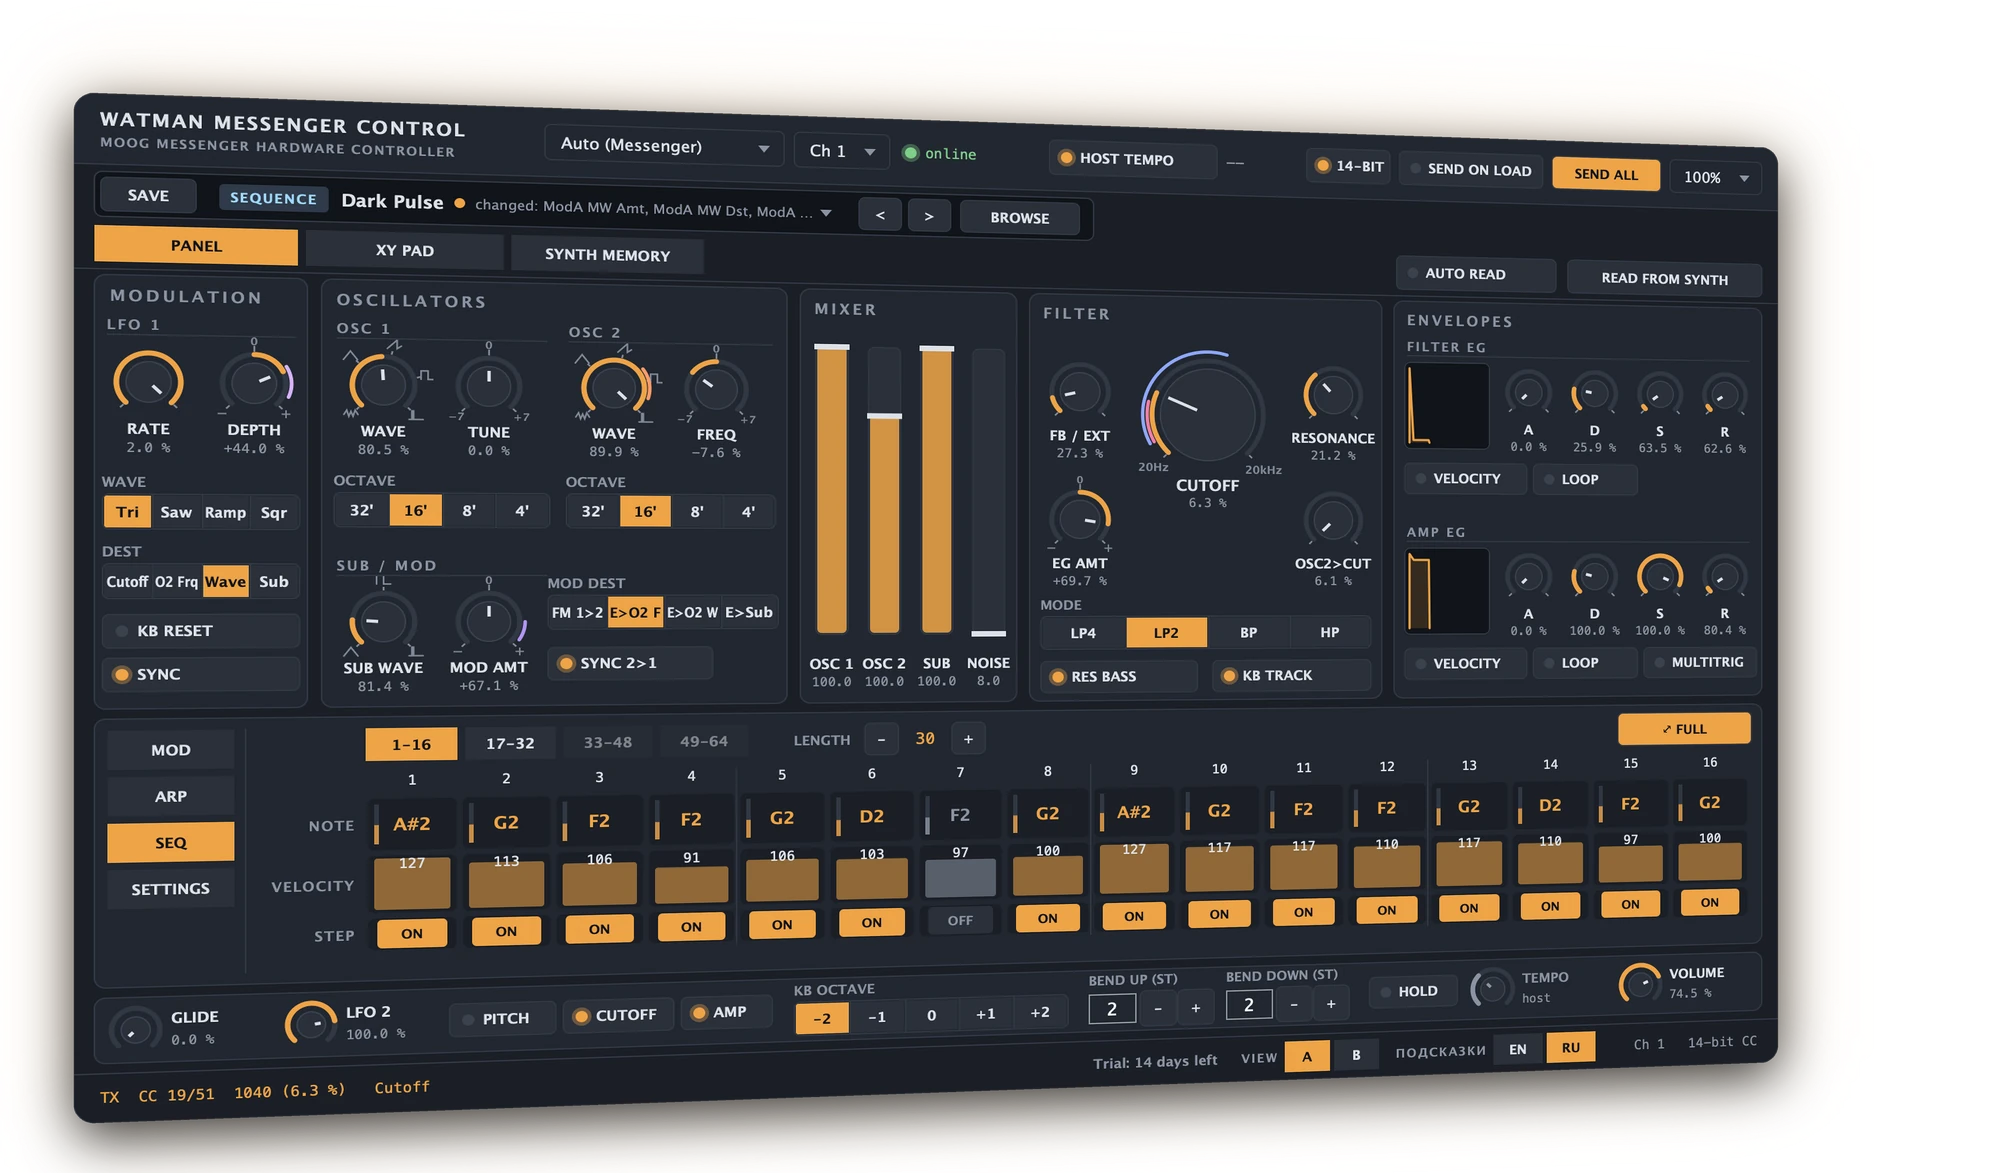Expand the changed parameters list arrow

(826, 212)
